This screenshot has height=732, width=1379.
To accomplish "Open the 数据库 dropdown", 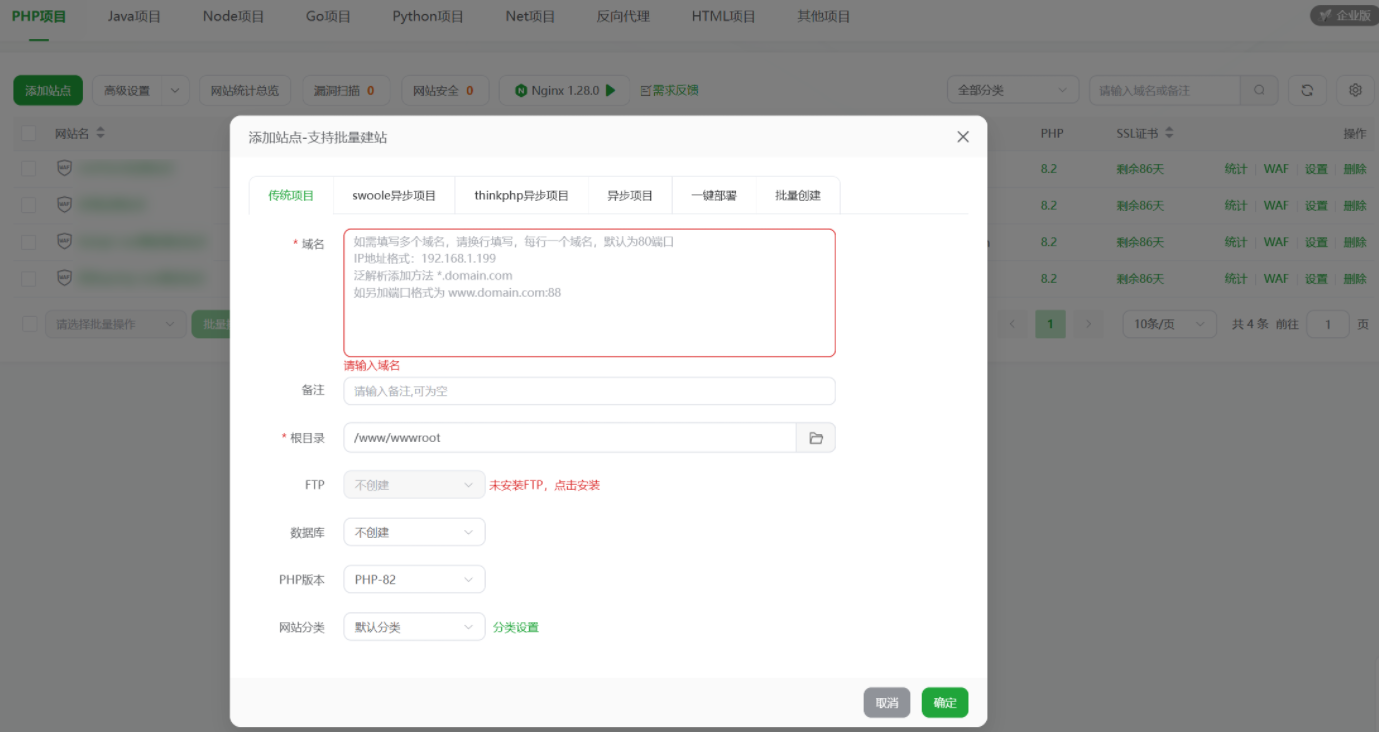I will pyautogui.click(x=414, y=532).
